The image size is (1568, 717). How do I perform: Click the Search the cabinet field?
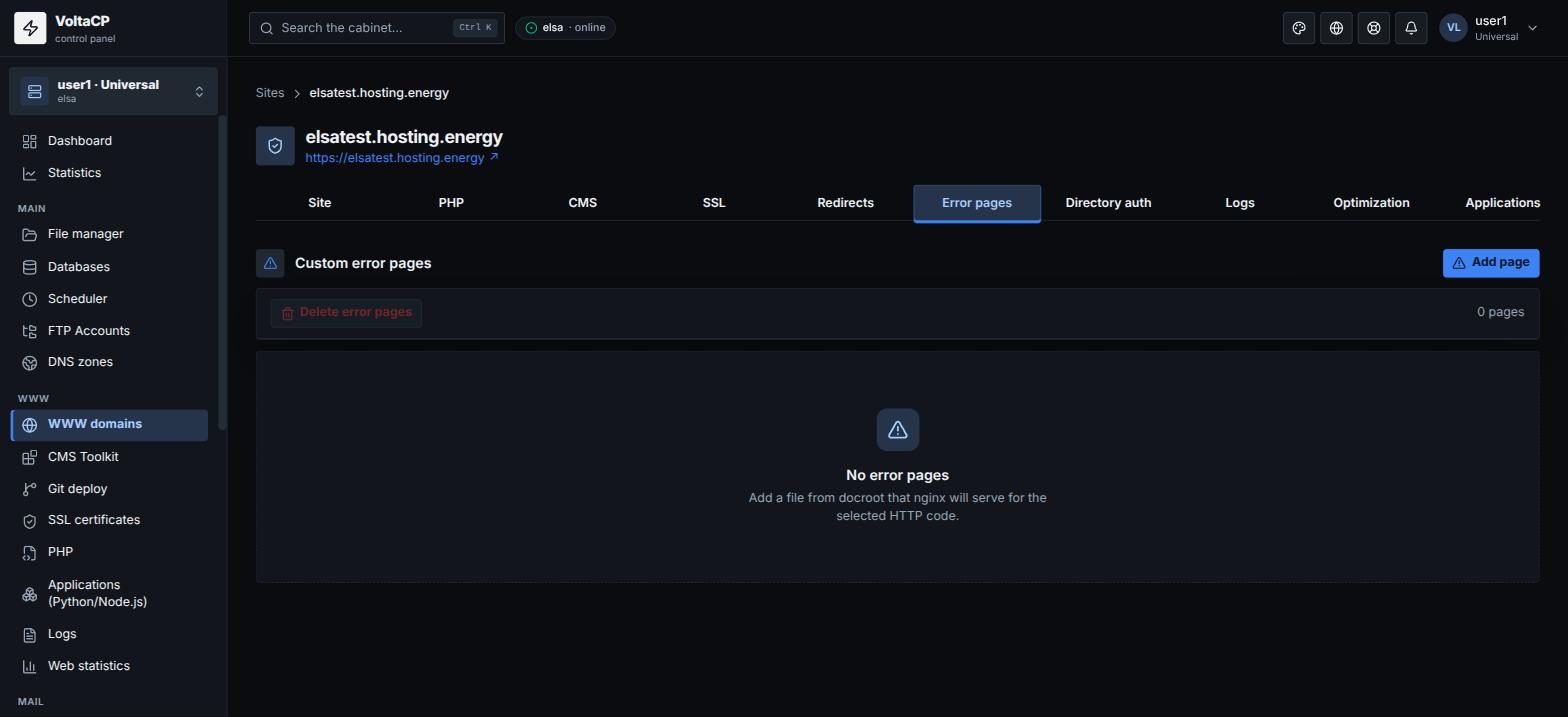[377, 28]
